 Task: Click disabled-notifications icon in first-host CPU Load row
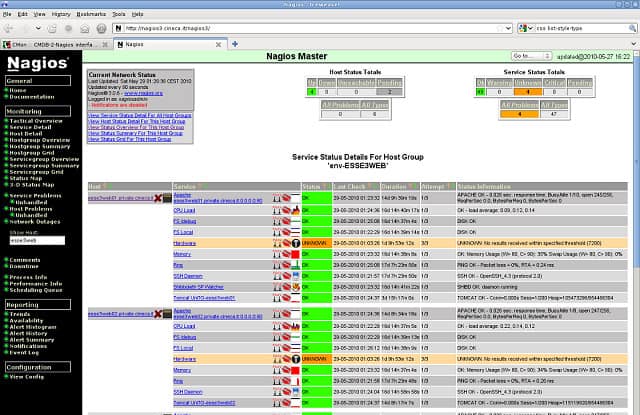point(287,210)
